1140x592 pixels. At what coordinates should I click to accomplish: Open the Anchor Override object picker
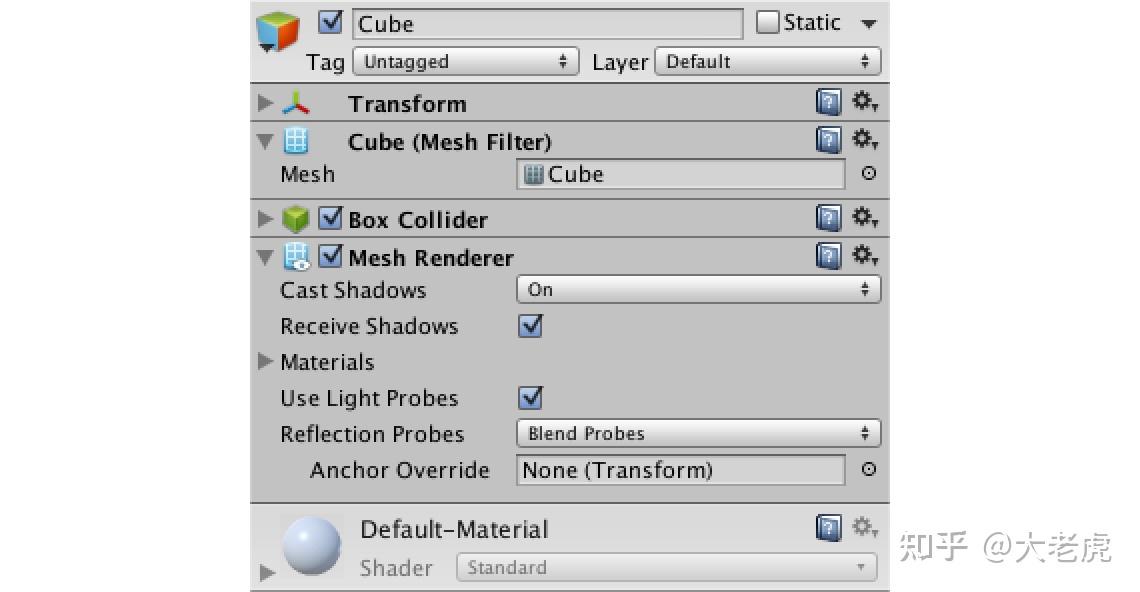868,470
